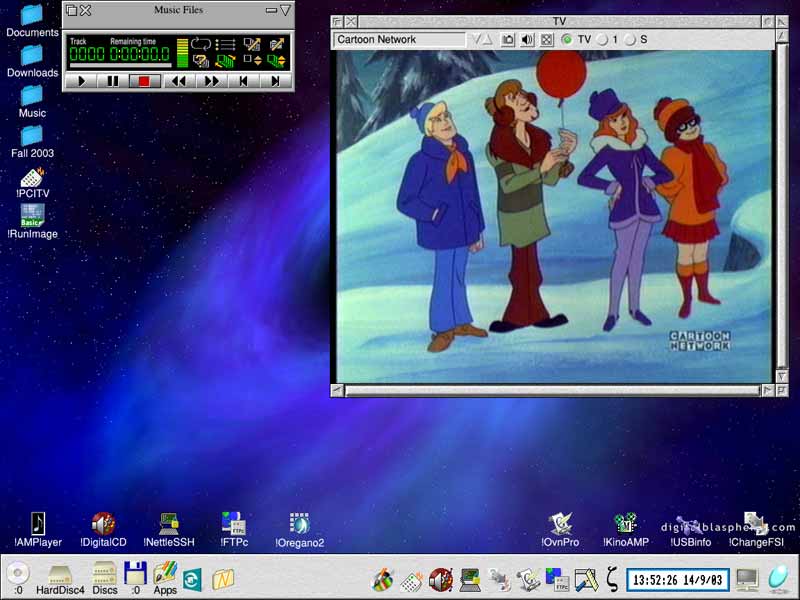Click the Cartoon Network channel name field
This screenshot has width=800, height=600.
coord(399,40)
